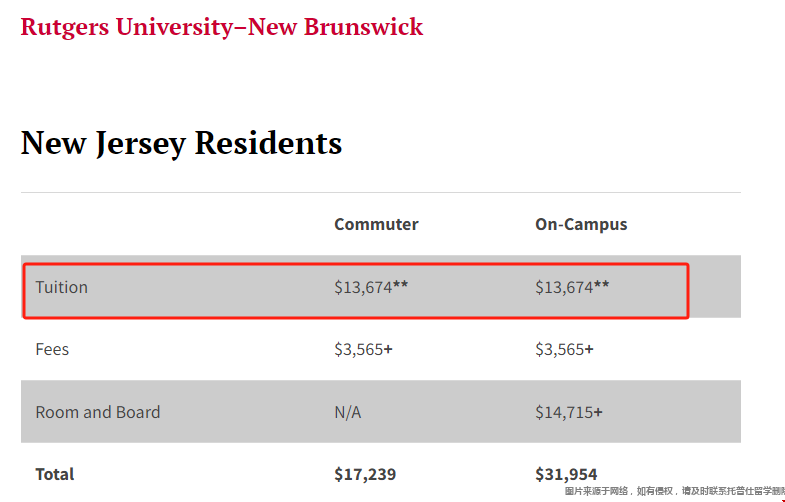The width and height of the screenshot is (785, 502).
Task: Click the On-Campus total $31,954
Action: [566, 474]
